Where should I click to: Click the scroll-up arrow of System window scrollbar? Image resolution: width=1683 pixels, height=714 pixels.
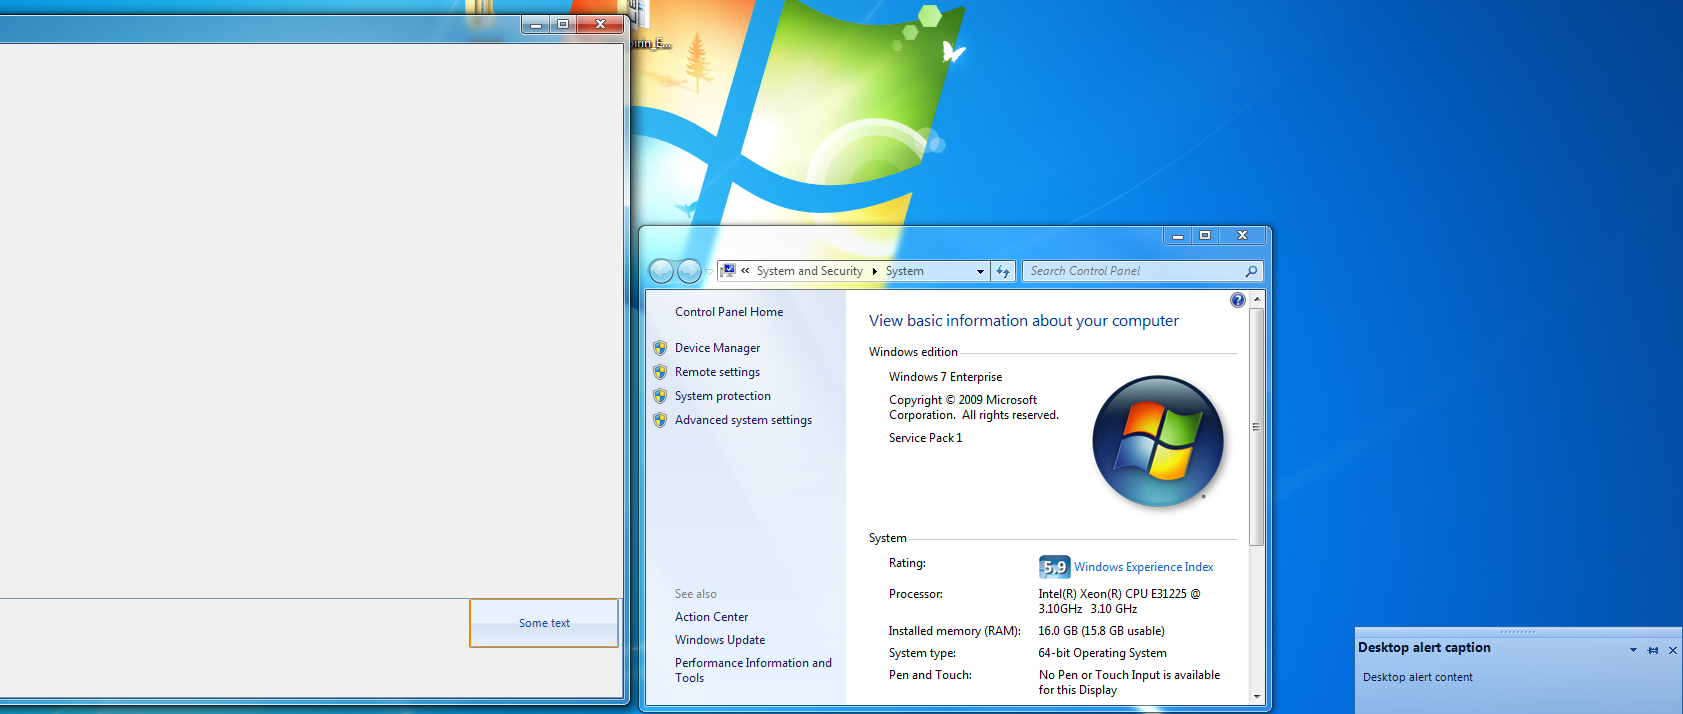[1257, 299]
